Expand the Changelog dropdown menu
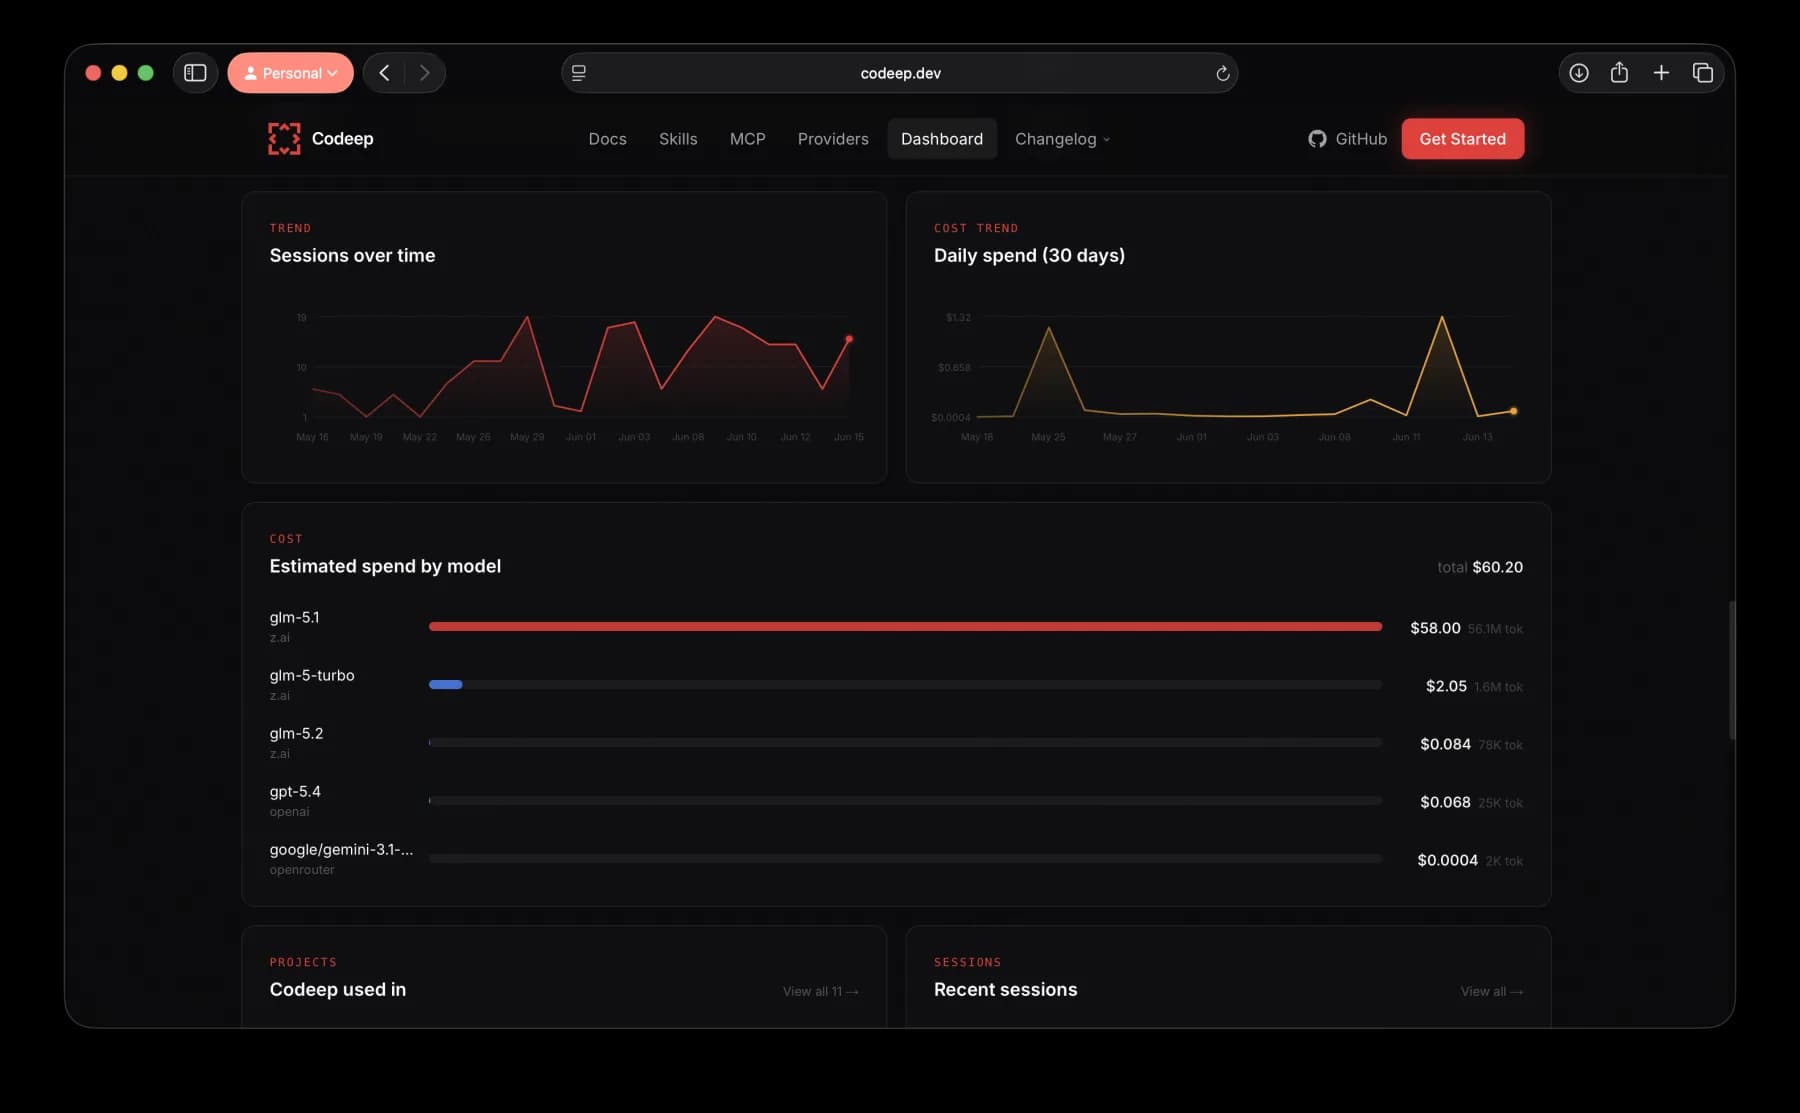The image size is (1800, 1113). 1062,139
